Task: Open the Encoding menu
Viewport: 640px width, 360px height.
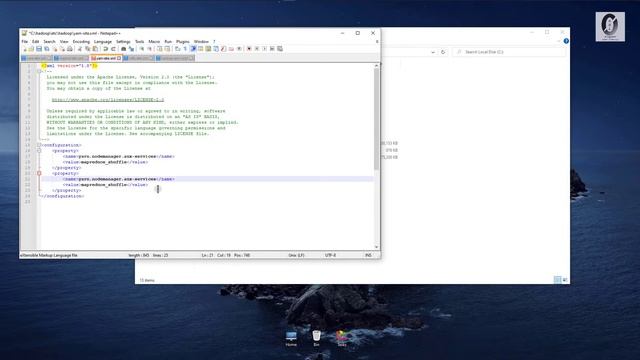Action: [x=81, y=42]
